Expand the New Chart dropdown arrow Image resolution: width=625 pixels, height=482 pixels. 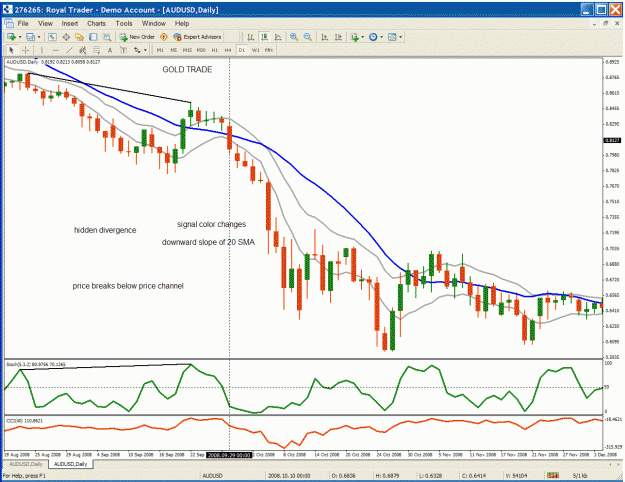(20, 37)
